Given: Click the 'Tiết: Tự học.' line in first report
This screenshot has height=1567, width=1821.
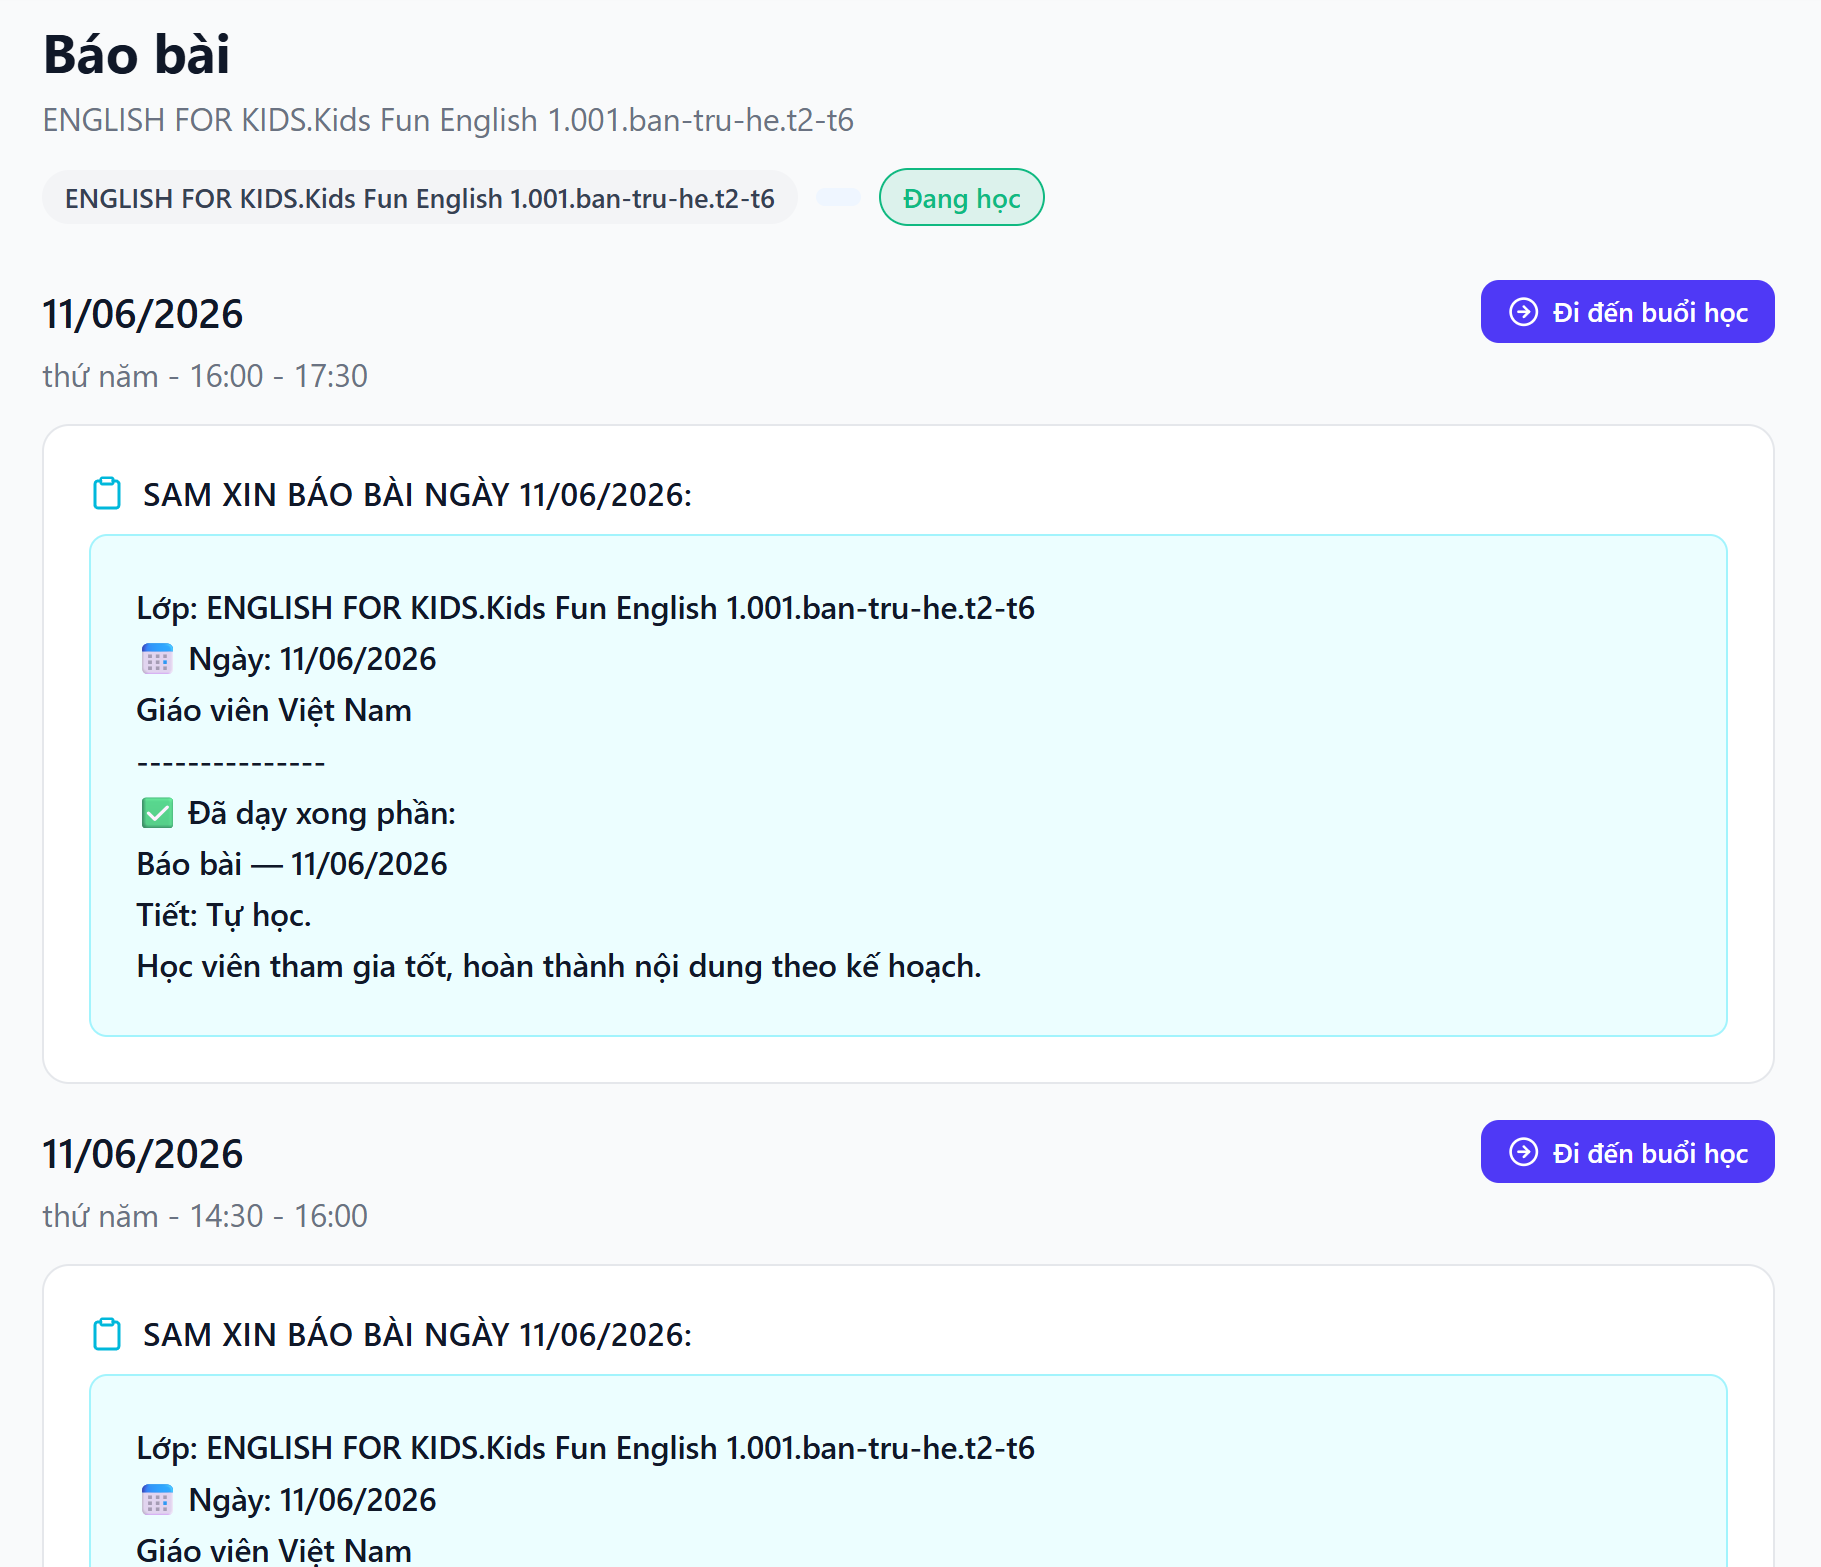Looking at the screenshot, I should (224, 915).
